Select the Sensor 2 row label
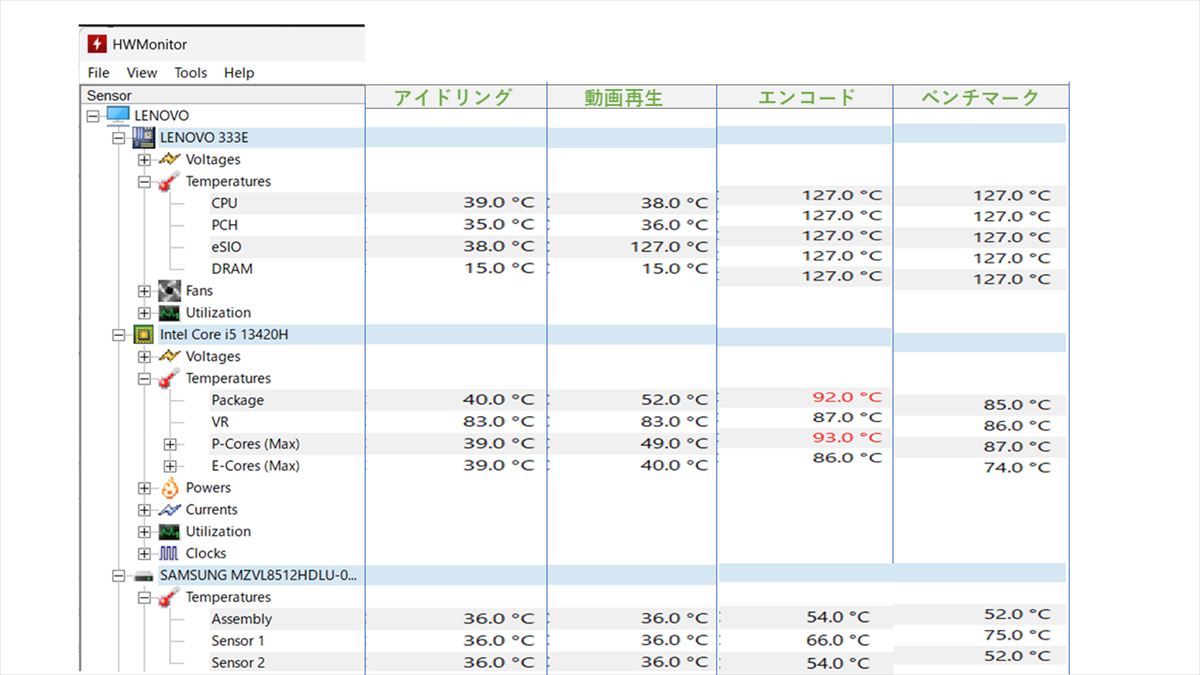1200x675 pixels. click(238, 663)
